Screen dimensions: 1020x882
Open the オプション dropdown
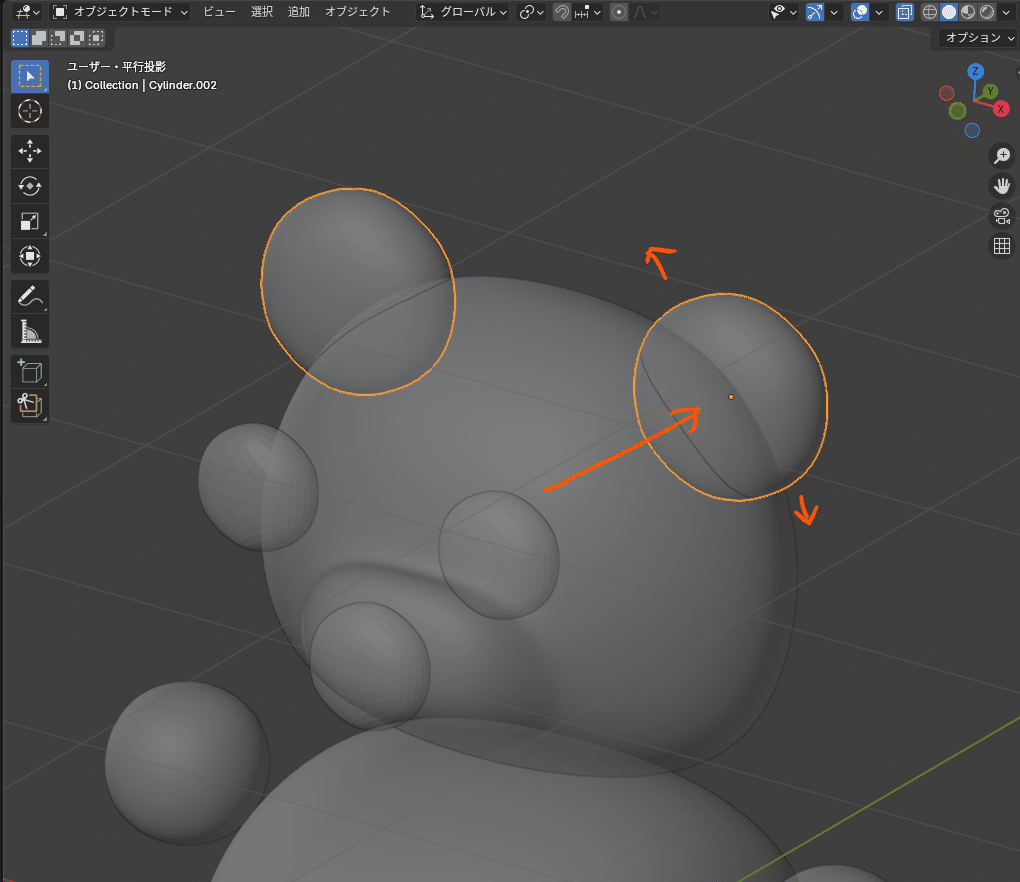point(976,38)
